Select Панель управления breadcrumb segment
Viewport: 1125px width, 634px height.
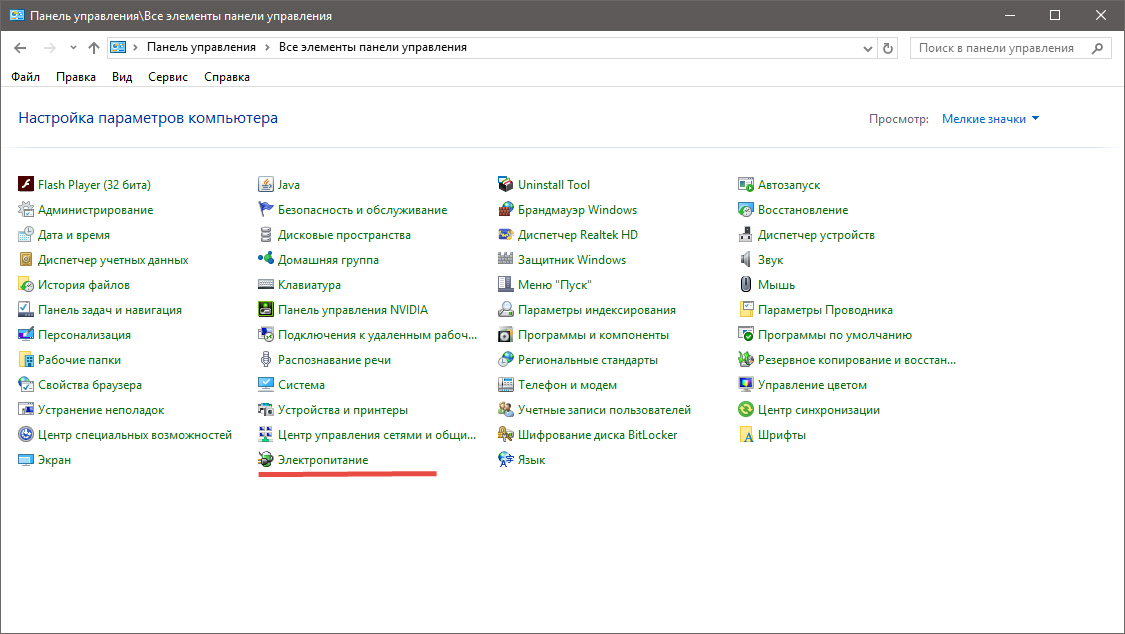click(201, 47)
